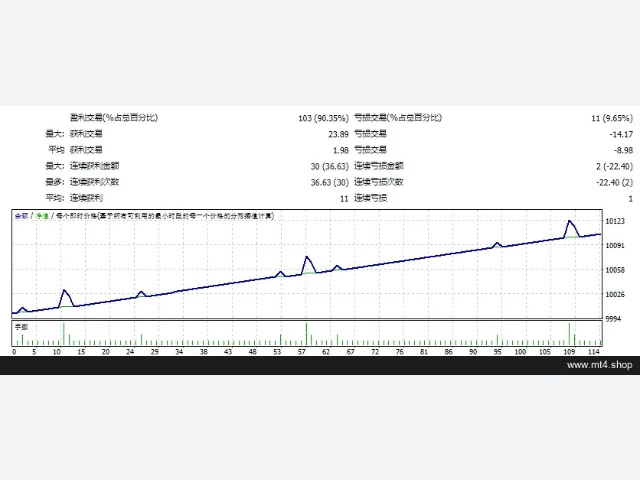Select x-axis label 95

click(x=498, y=352)
